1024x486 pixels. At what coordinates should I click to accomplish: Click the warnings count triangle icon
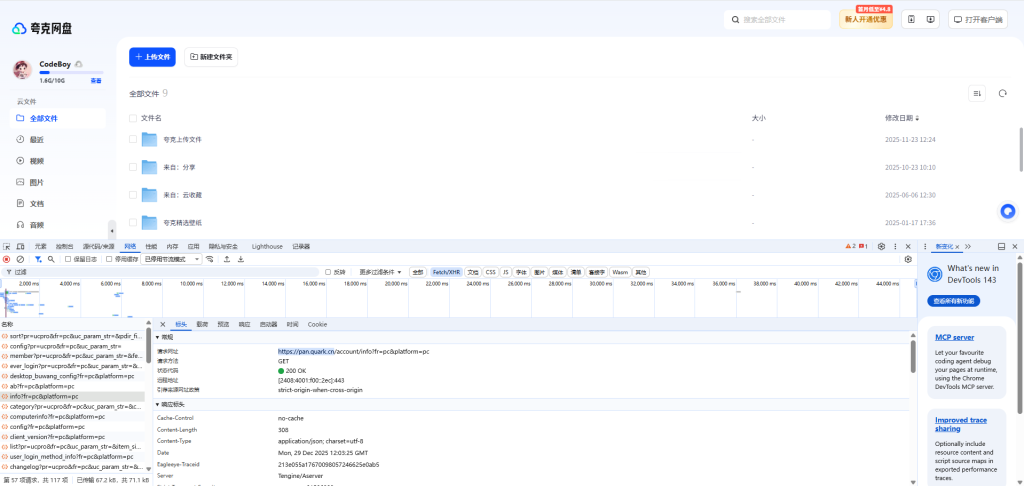click(x=850, y=246)
